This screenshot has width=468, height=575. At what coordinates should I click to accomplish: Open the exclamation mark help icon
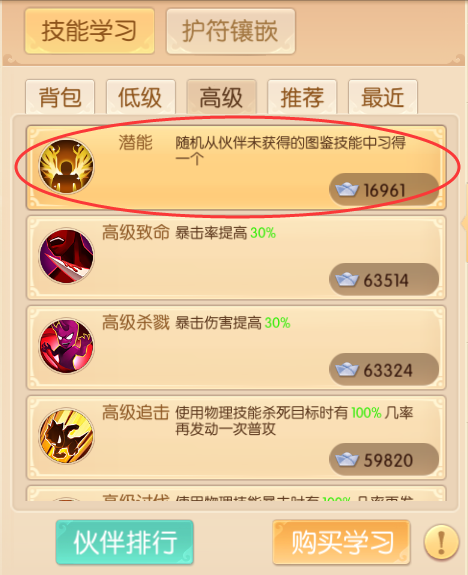[441, 542]
